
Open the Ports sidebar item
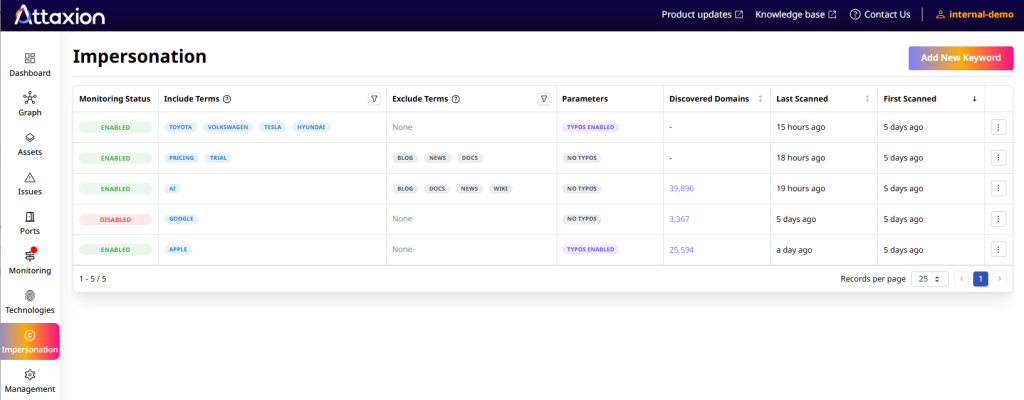pos(29,223)
